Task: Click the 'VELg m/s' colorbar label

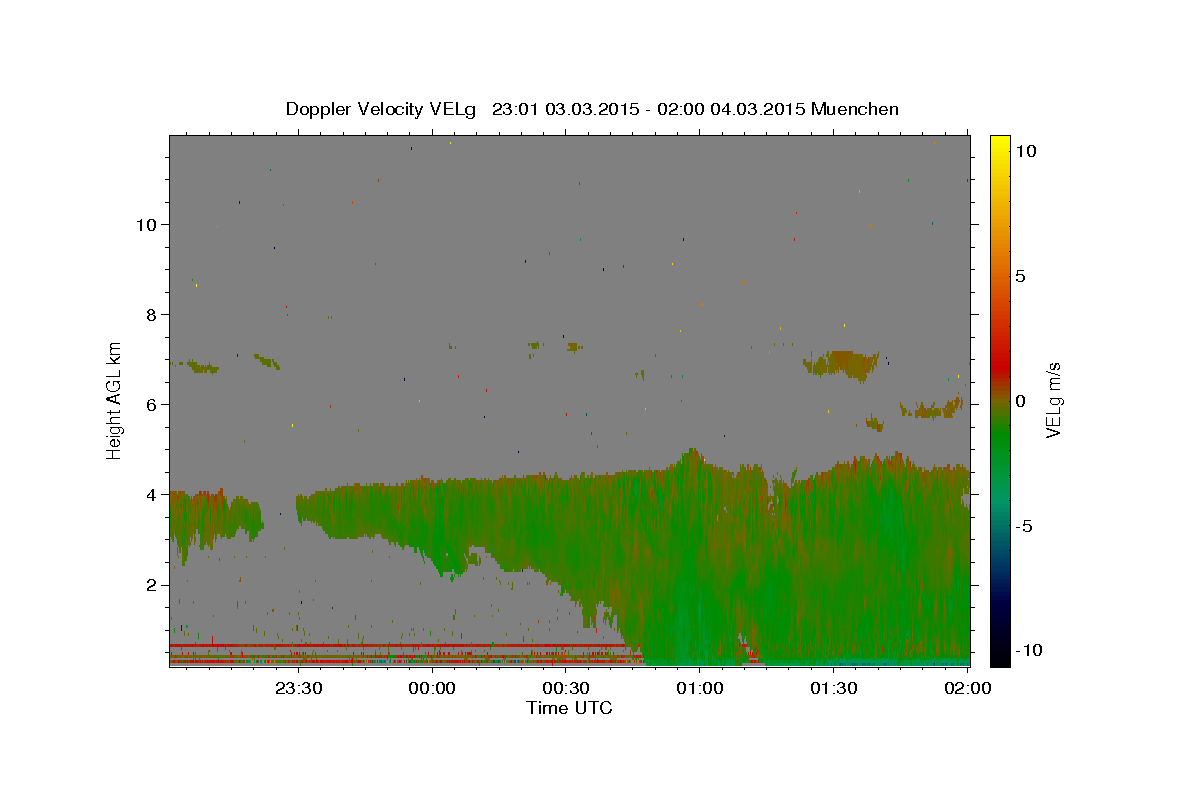Action: click(1053, 398)
